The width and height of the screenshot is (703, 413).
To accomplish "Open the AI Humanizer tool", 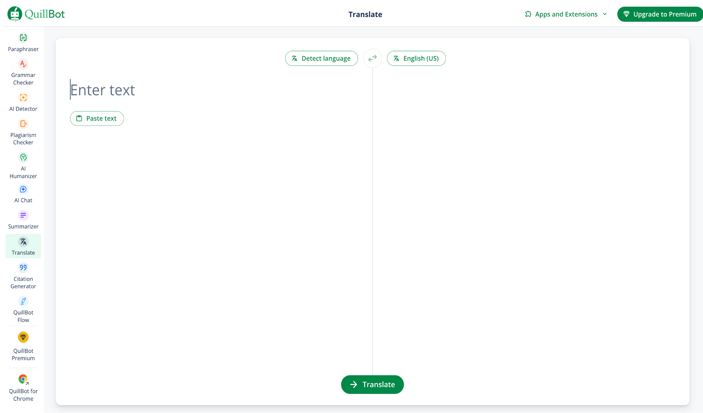I will pyautogui.click(x=23, y=165).
